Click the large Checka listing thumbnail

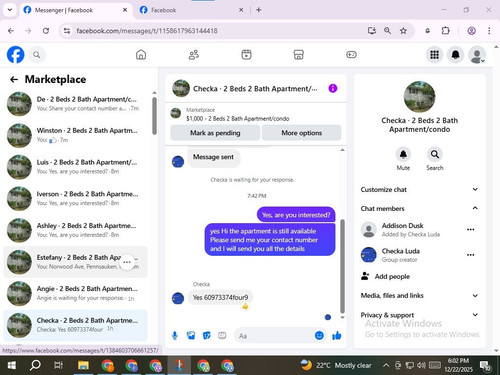pyautogui.click(x=419, y=97)
